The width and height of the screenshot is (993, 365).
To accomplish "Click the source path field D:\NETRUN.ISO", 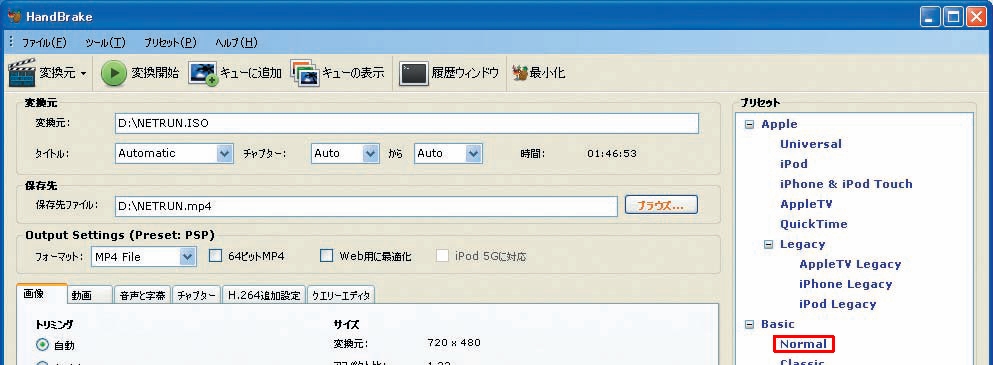I will point(407,123).
